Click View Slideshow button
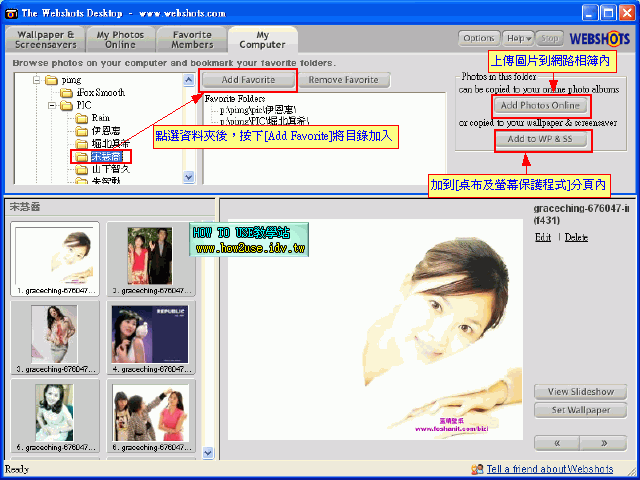The height and width of the screenshot is (480, 640). (x=580, y=392)
